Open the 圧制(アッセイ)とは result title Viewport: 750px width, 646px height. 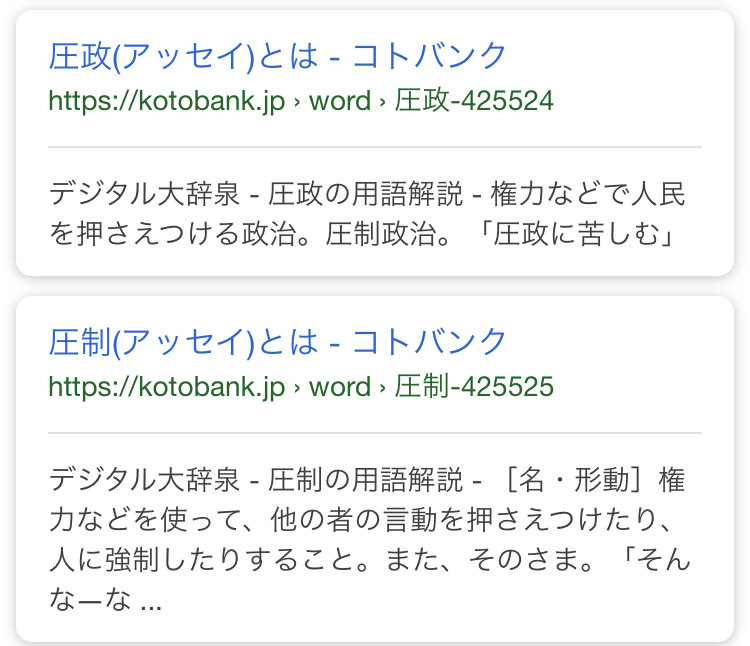(278, 342)
